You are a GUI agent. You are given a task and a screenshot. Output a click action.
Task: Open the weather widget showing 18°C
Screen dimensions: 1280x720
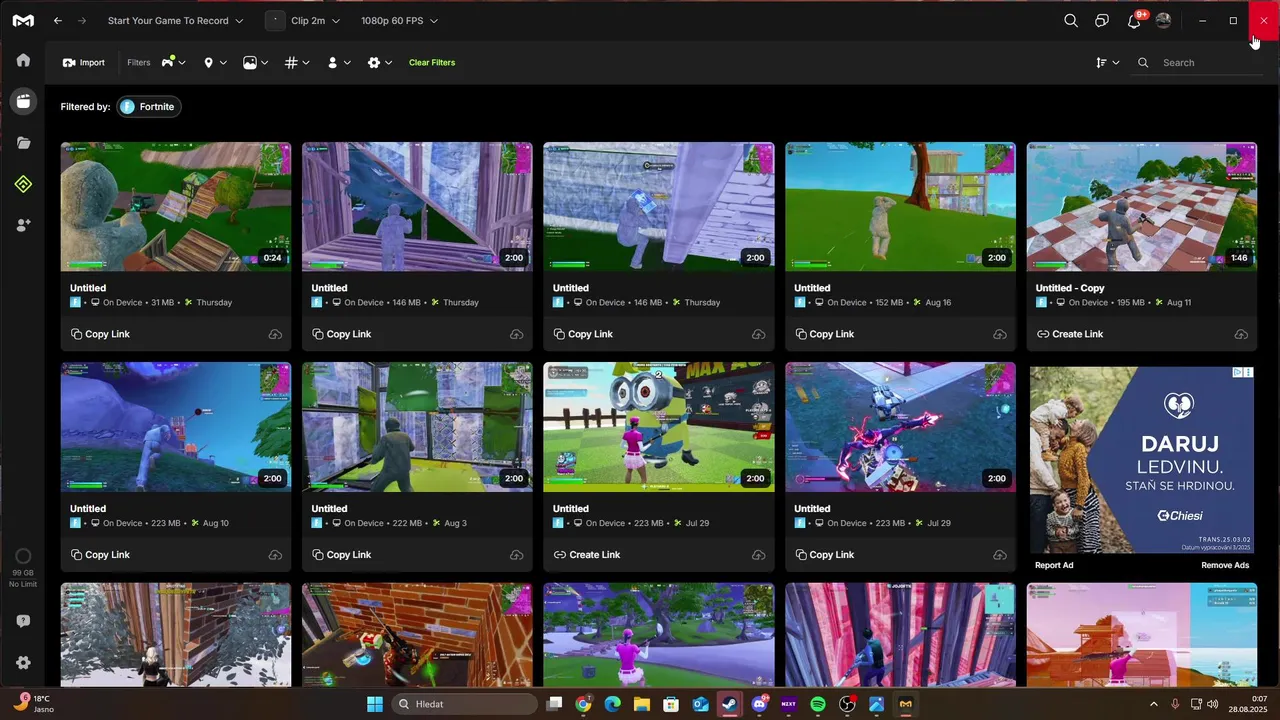click(33, 704)
